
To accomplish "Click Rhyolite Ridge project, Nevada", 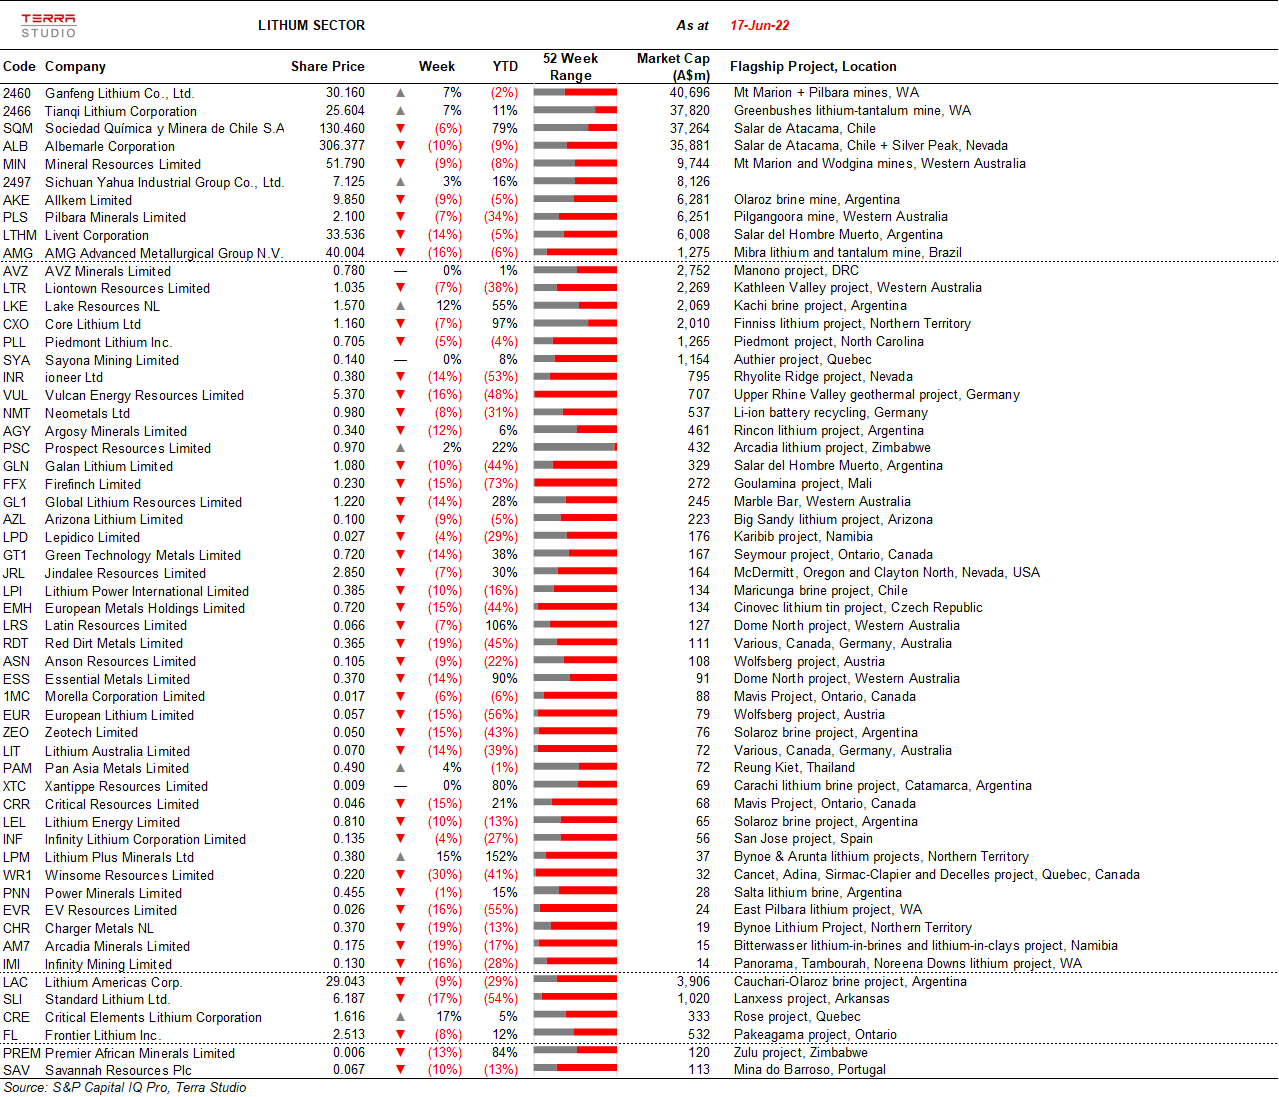I will 823,377.
